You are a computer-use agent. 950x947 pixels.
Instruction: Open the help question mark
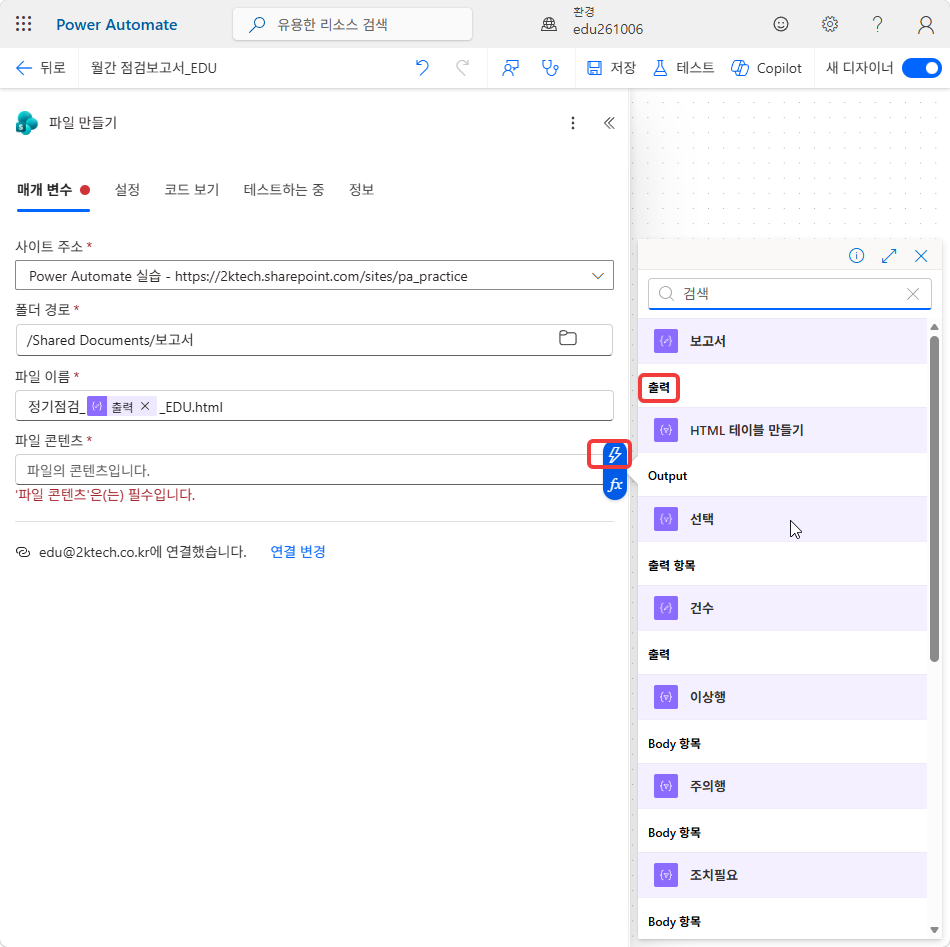pyautogui.click(x=877, y=24)
